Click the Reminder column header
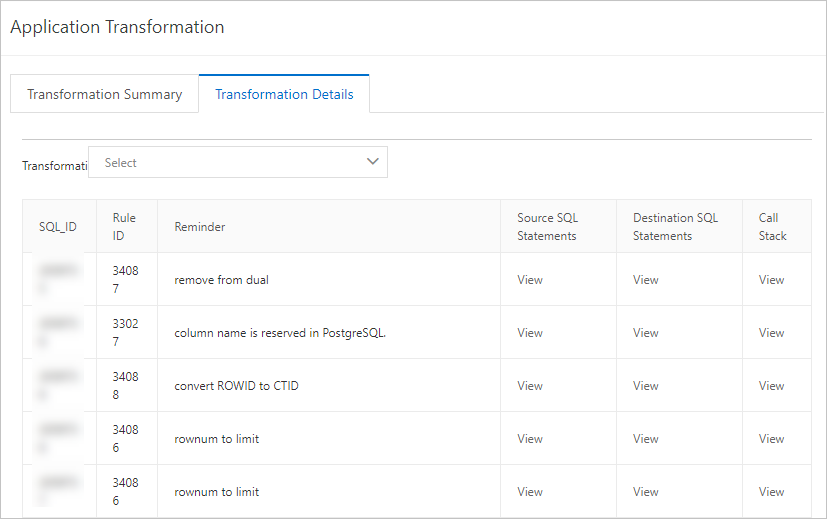Image resolution: width=827 pixels, height=519 pixels. coord(200,227)
